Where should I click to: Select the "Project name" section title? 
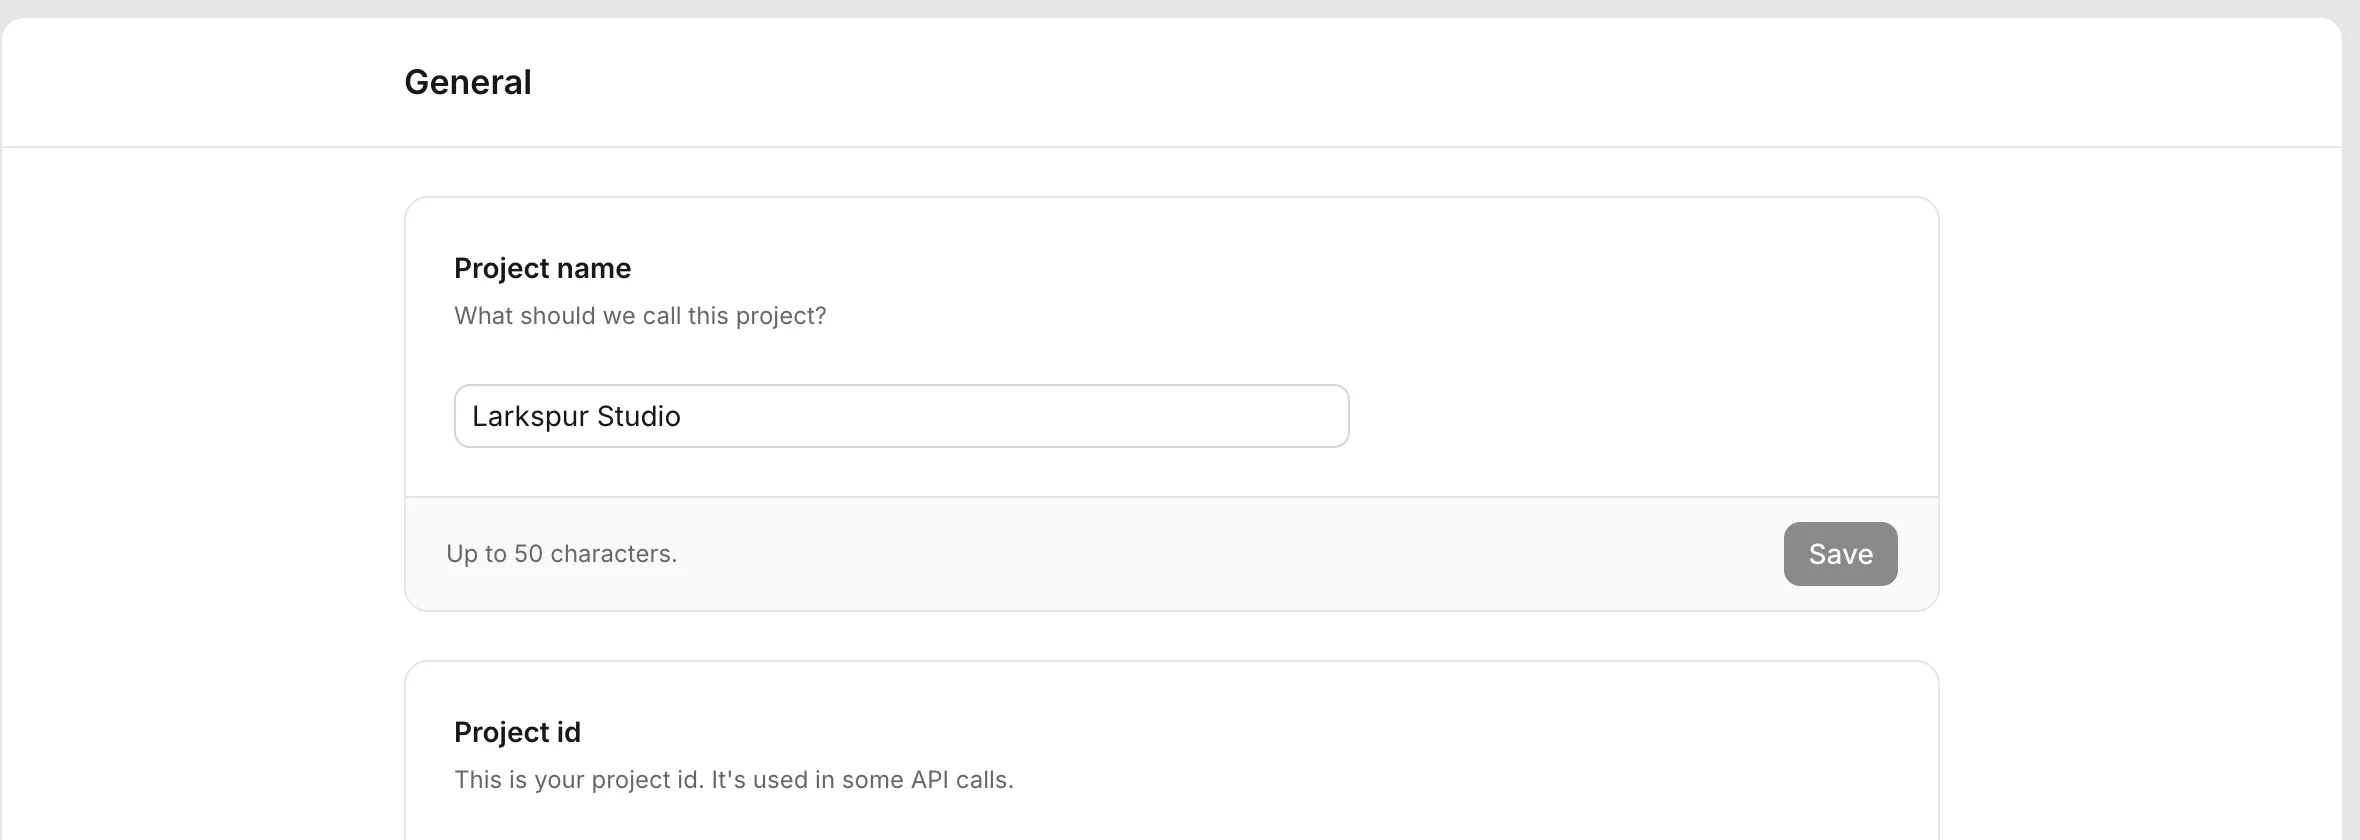542,268
